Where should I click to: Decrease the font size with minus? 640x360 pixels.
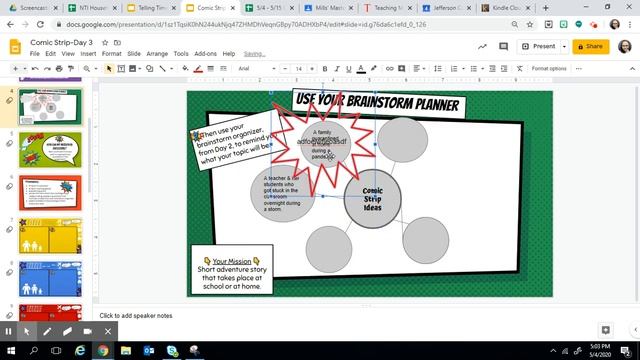pos(285,69)
